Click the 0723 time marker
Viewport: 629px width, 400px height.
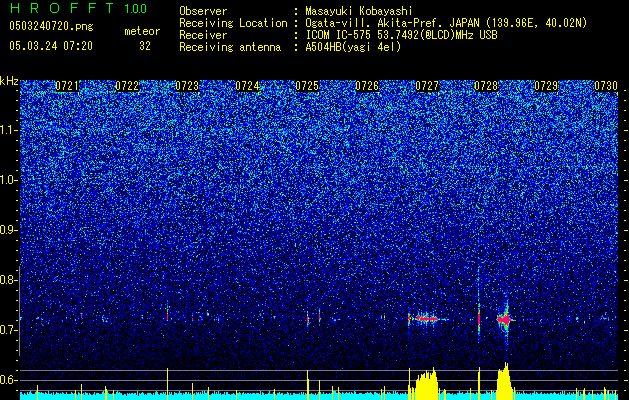pos(187,86)
